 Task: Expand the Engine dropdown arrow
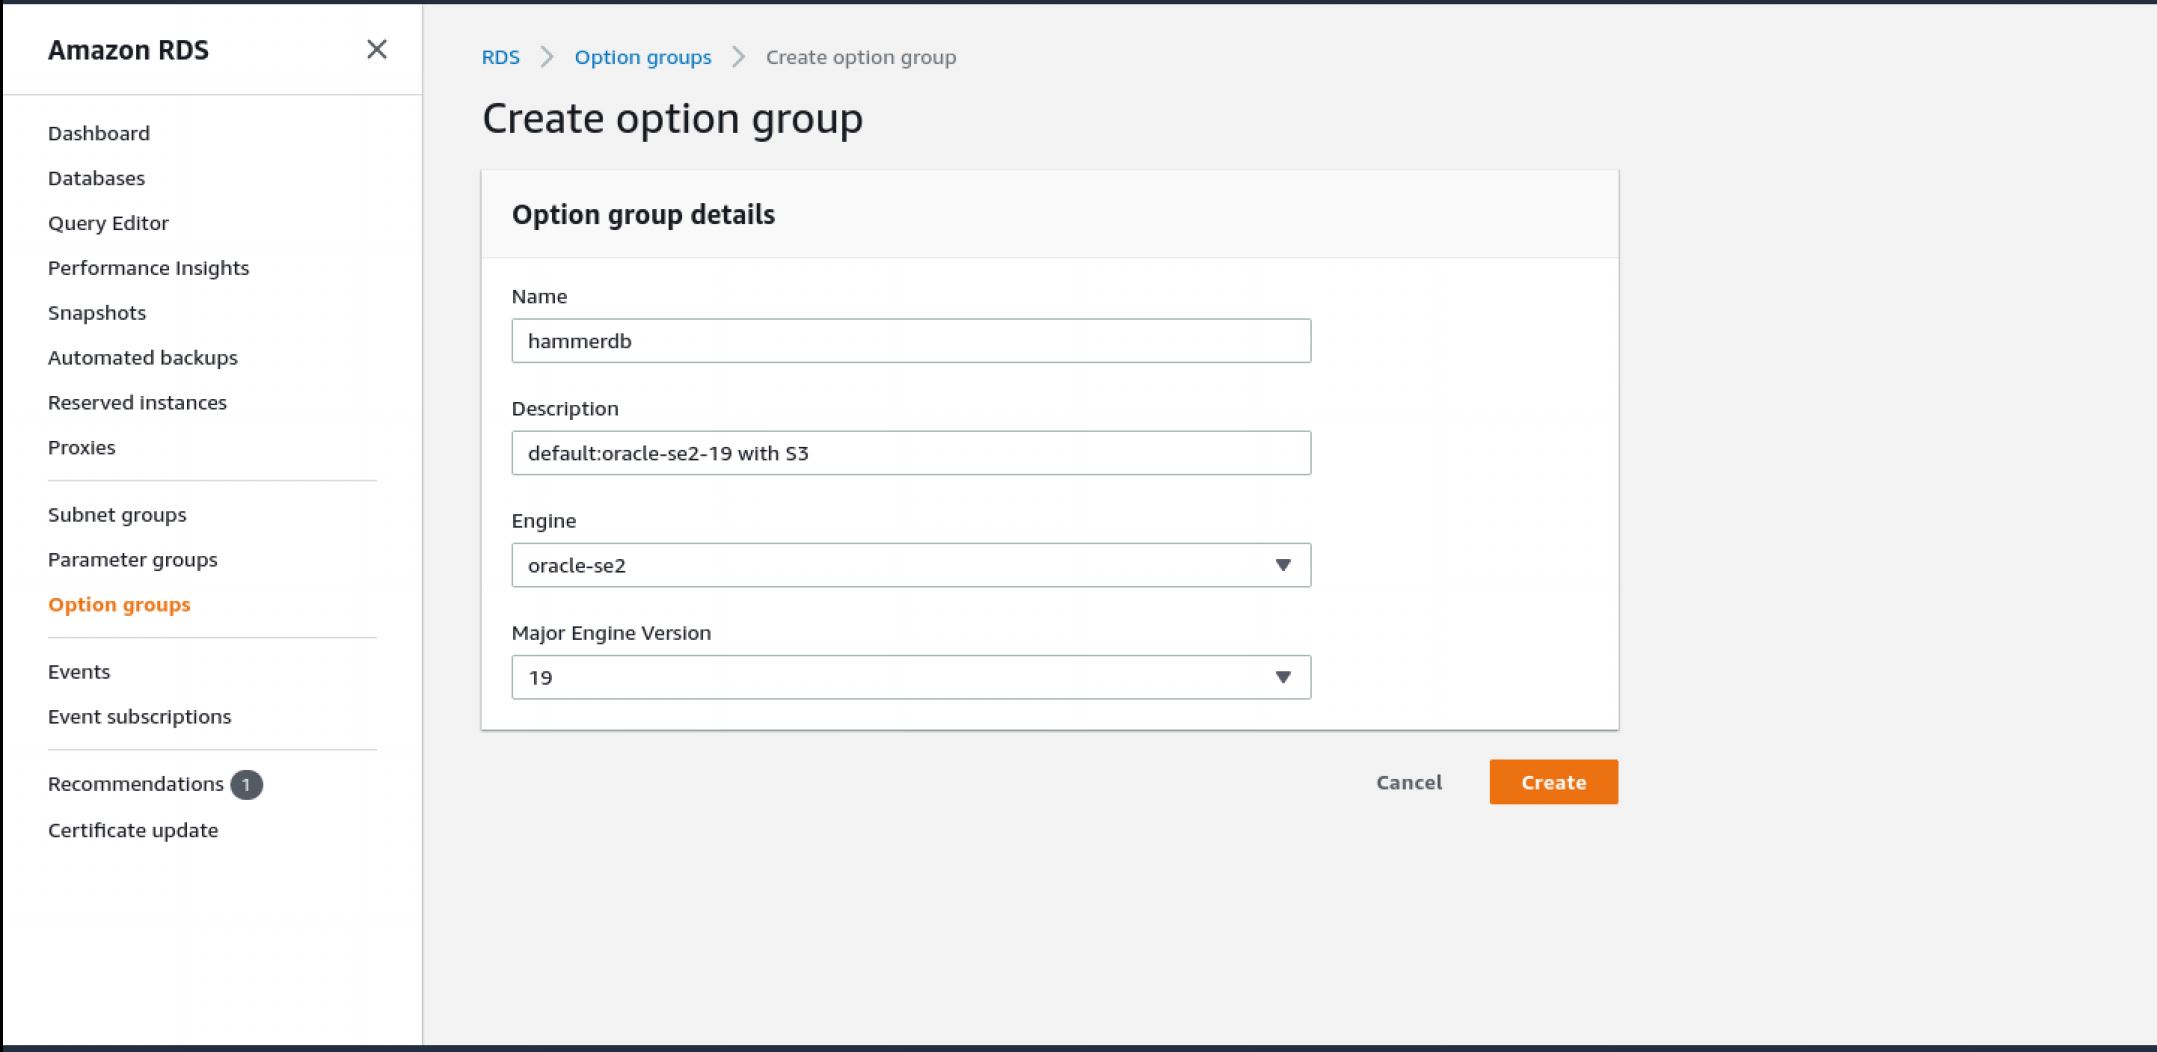tap(1282, 565)
